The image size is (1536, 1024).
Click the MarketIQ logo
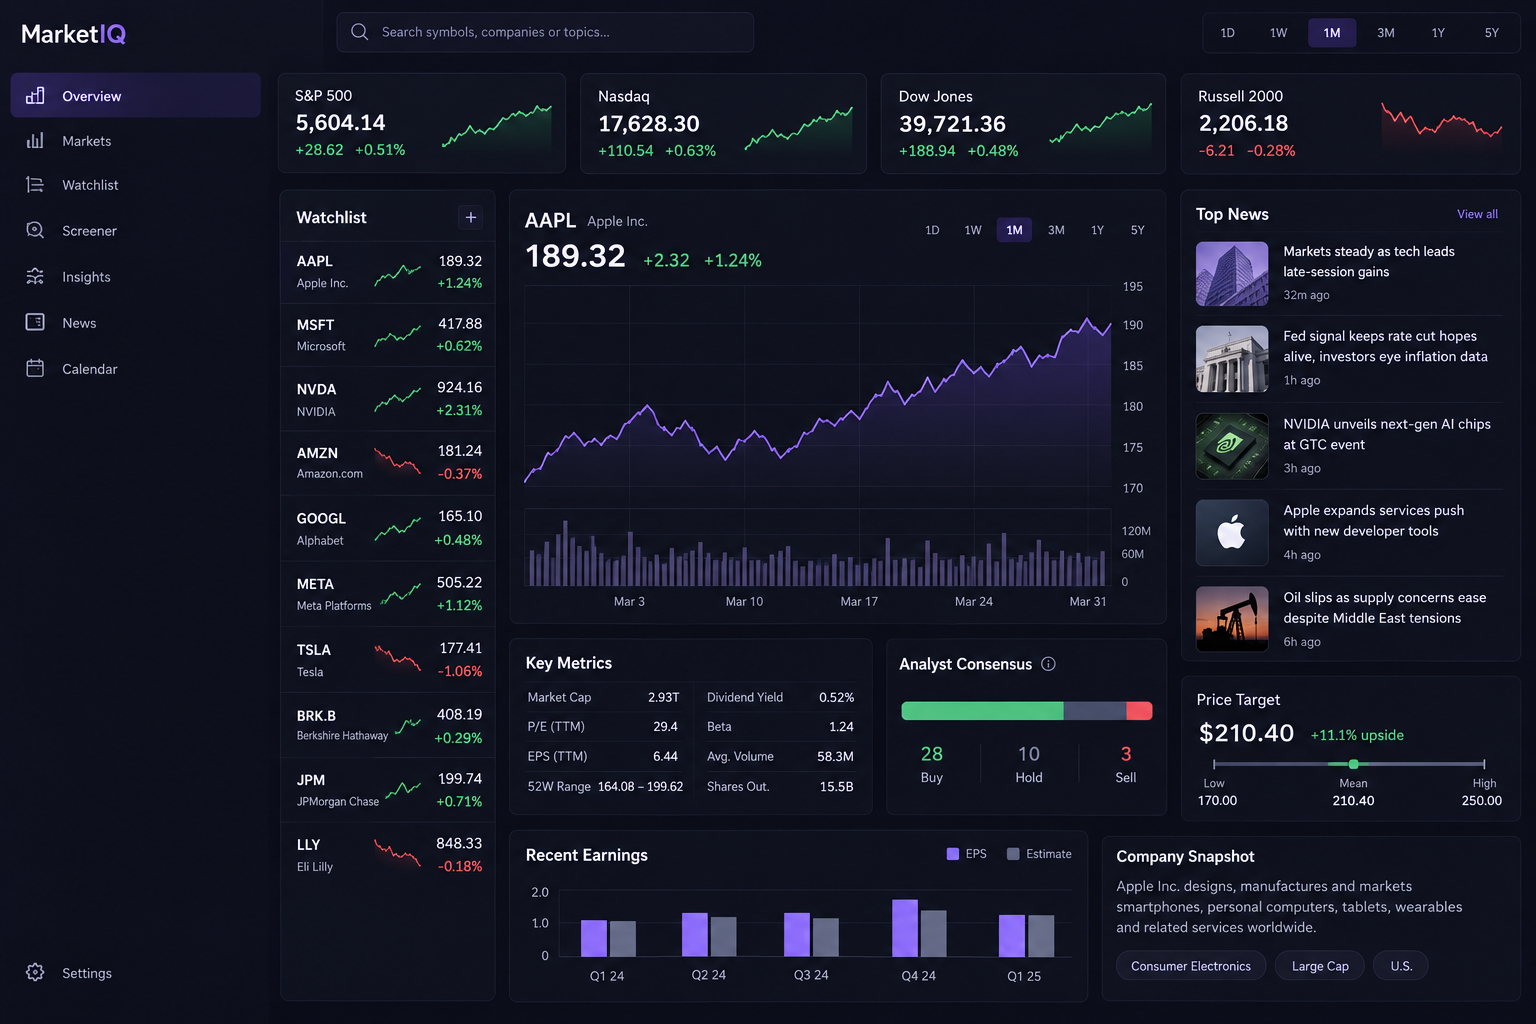click(74, 34)
